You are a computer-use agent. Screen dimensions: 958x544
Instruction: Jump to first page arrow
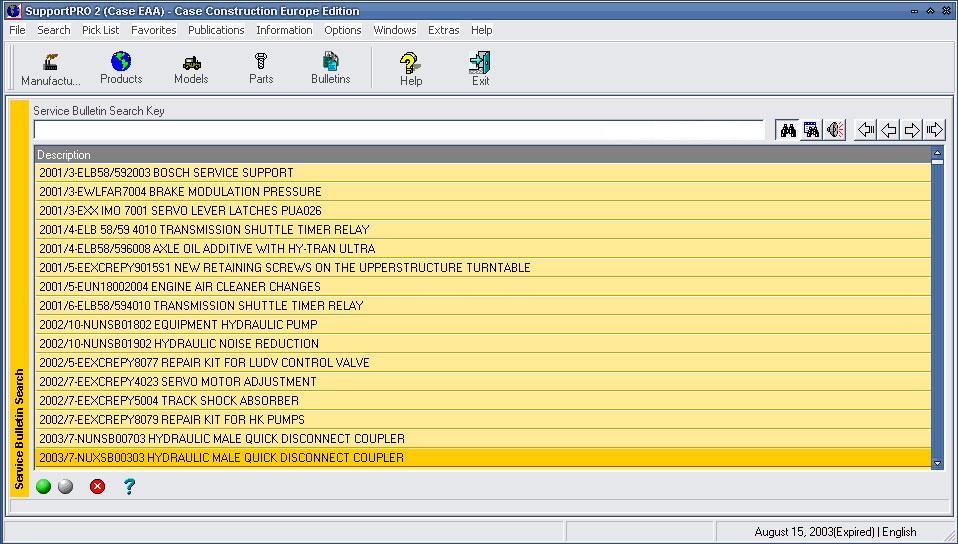tap(866, 130)
